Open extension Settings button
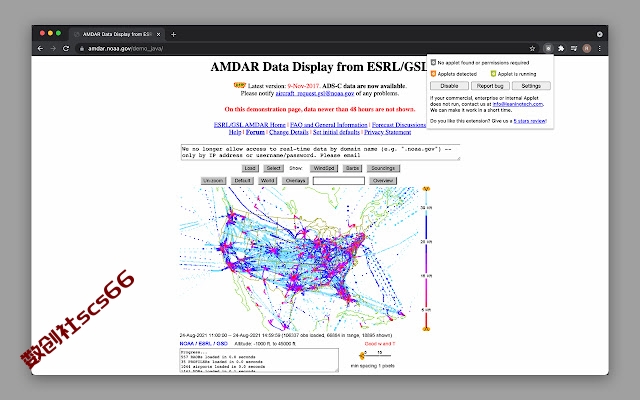 click(x=531, y=86)
